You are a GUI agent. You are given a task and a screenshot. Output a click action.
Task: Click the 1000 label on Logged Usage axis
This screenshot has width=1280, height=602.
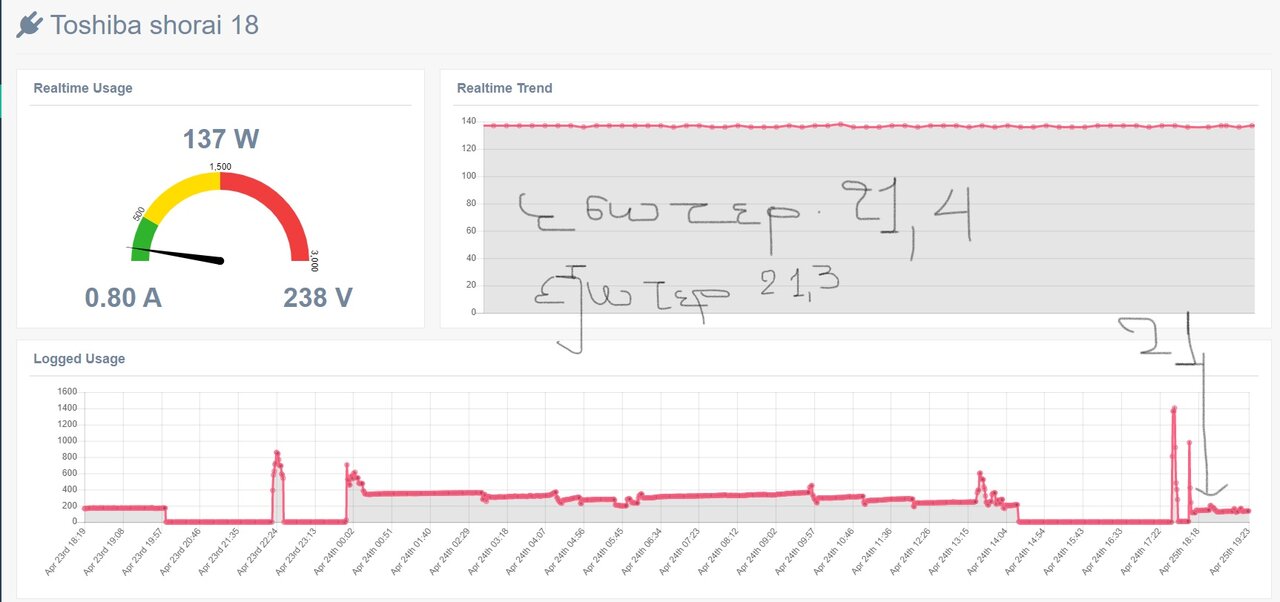pos(67,440)
